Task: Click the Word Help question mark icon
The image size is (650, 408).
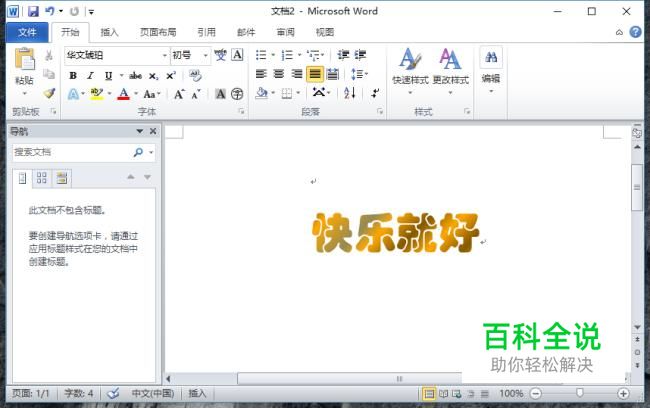Action: [x=635, y=32]
